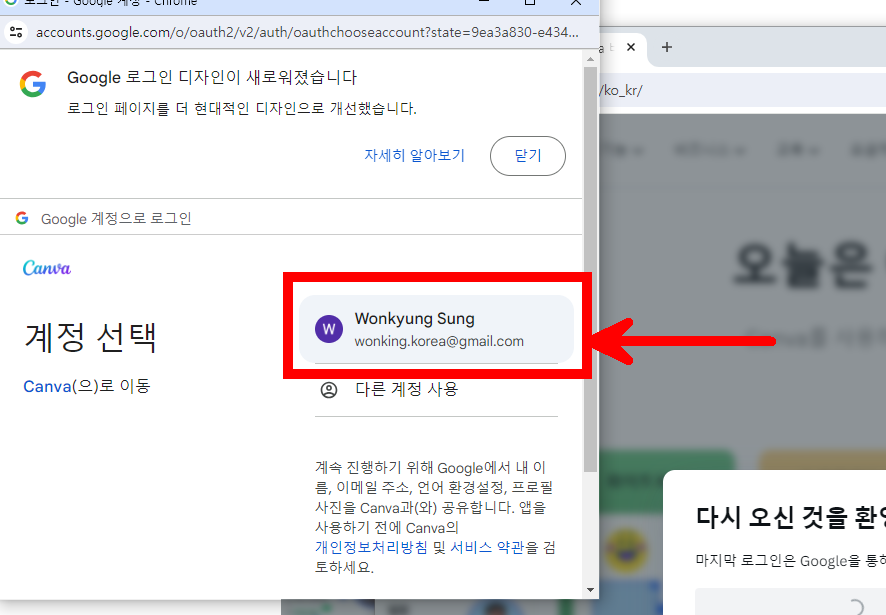Open the 자세히 알아보기 link

pos(414,155)
